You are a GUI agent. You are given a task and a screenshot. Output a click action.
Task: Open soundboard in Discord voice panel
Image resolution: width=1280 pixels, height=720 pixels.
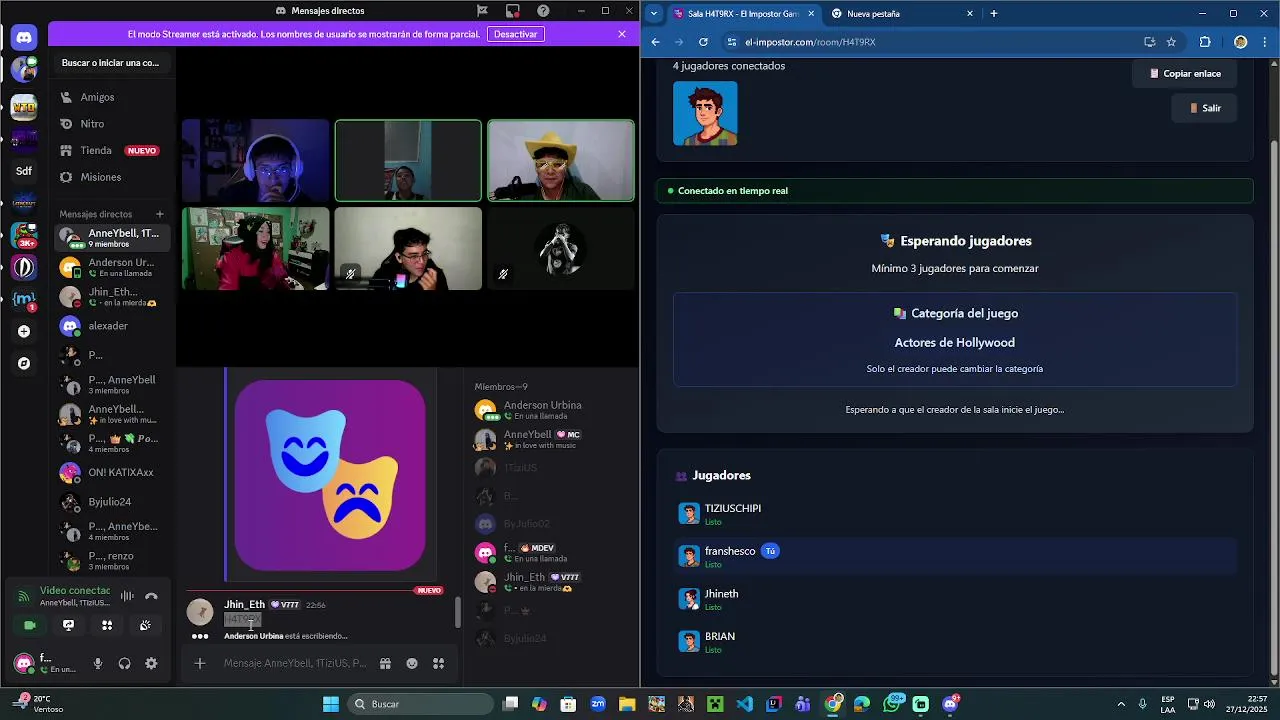coord(145,625)
